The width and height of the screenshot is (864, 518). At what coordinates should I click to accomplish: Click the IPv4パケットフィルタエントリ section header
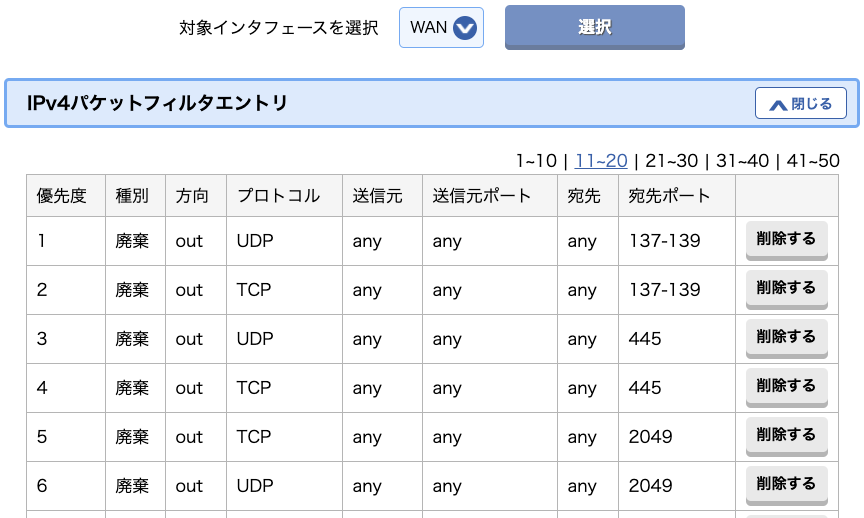pyautogui.click(x=157, y=103)
